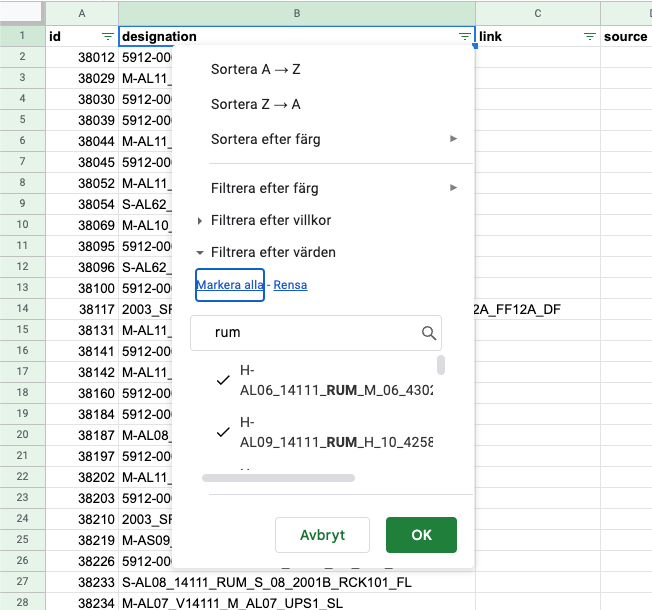
Task: Open the filter icon in the id column header
Action: [x=108, y=37]
